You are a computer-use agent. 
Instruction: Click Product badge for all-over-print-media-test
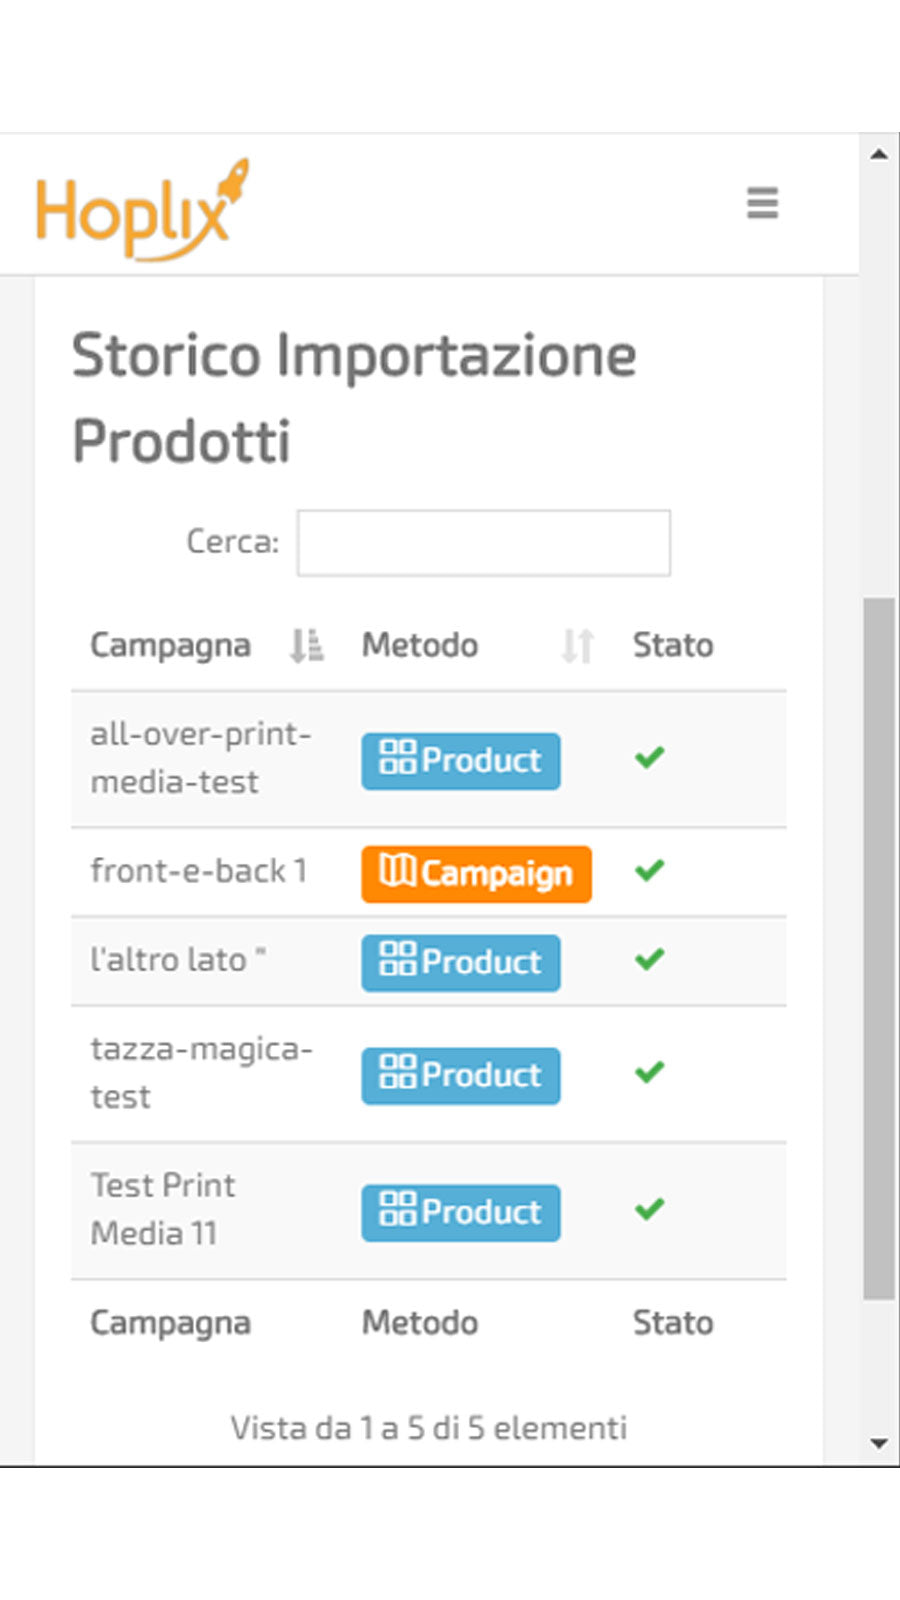(461, 761)
